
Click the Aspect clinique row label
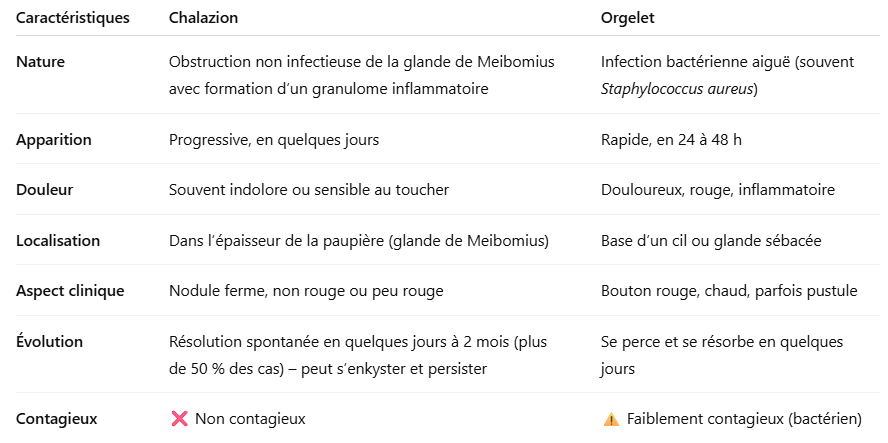tap(70, 291)
